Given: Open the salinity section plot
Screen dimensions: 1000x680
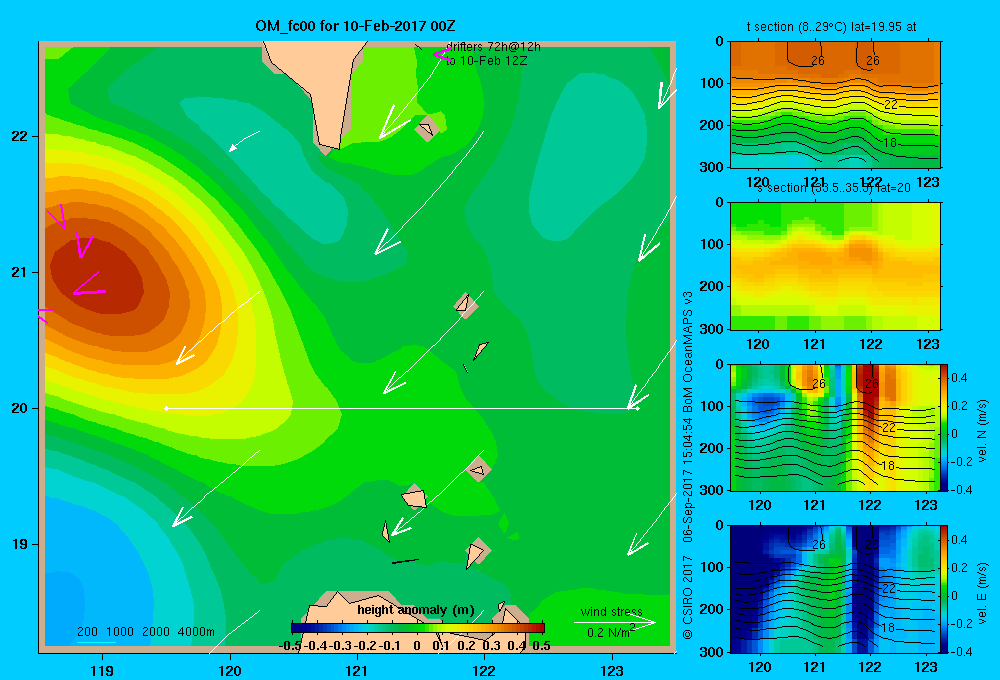Looking at the screenshot, I should pos(835,266).
